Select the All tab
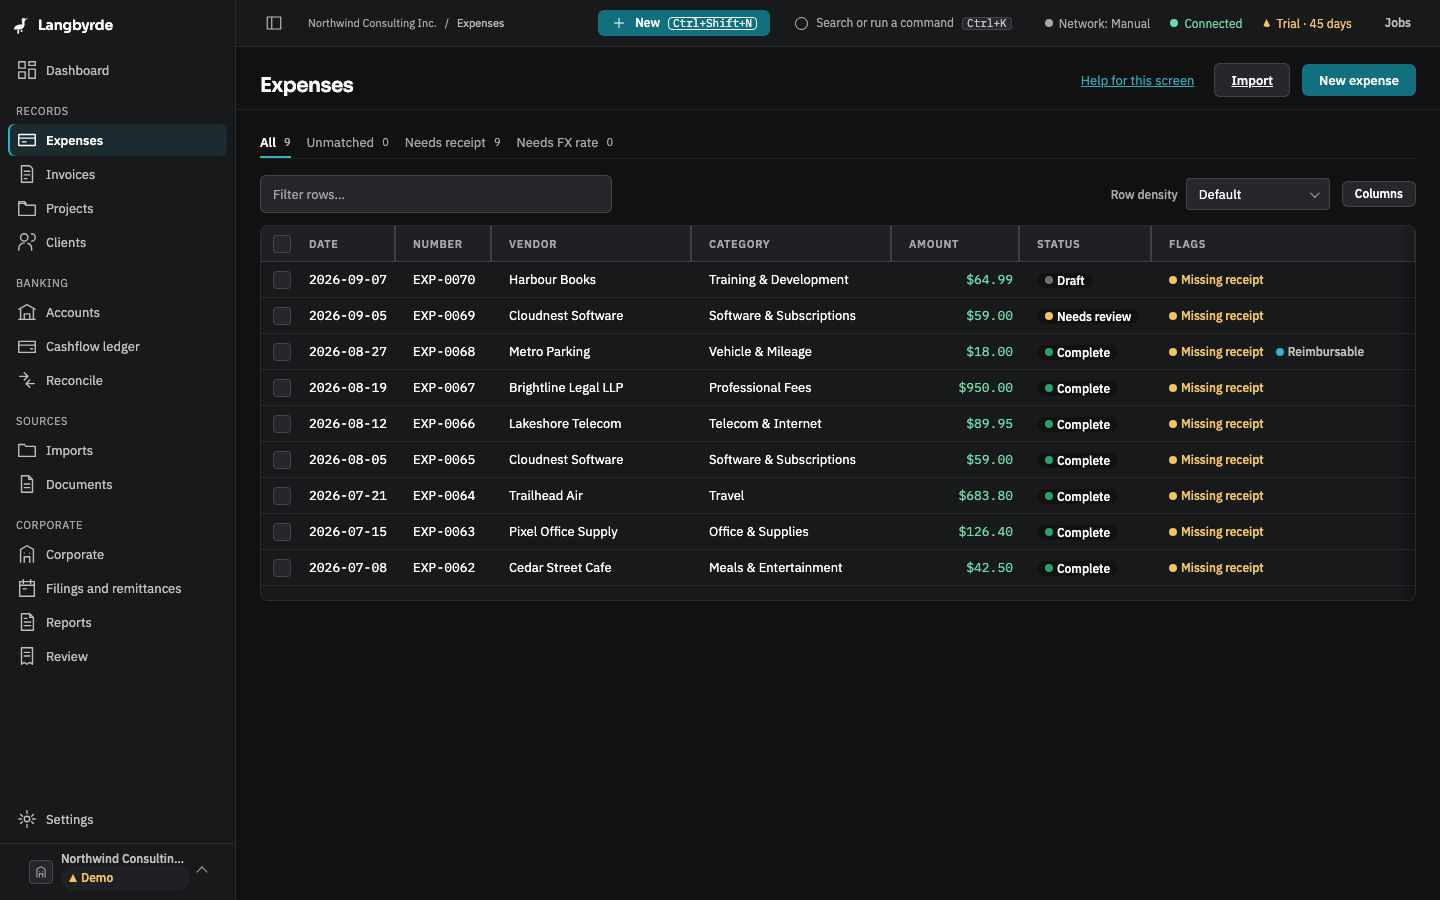Image resolution: width=1440 pixels, height=900 pixels. [x=275, y=143]
